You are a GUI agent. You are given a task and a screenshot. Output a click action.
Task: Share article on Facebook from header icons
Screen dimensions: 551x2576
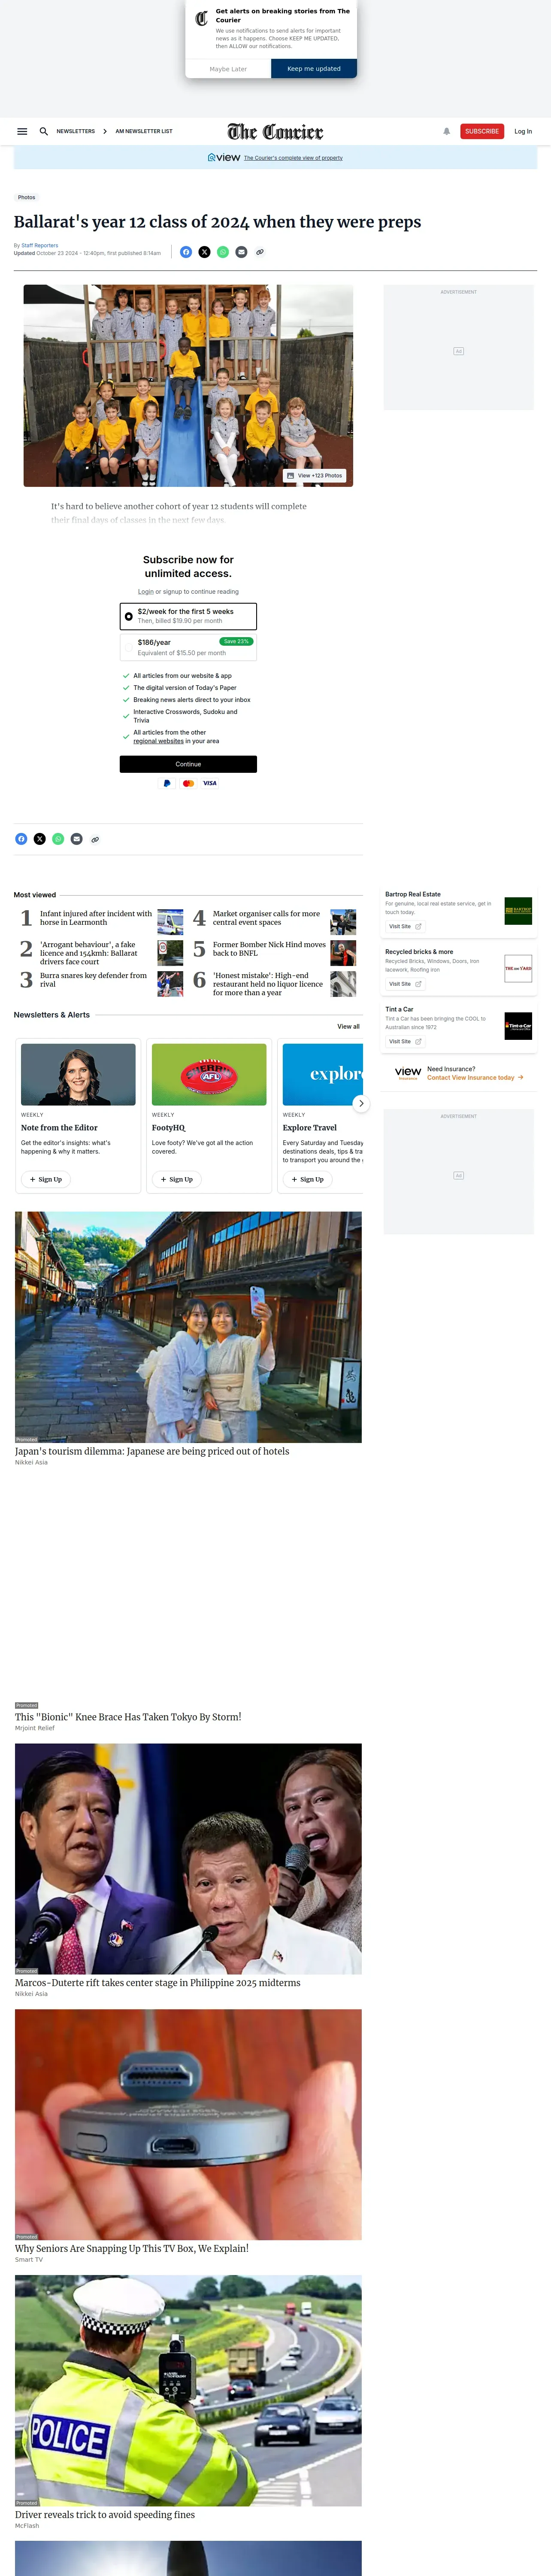(x=186, y=252)
